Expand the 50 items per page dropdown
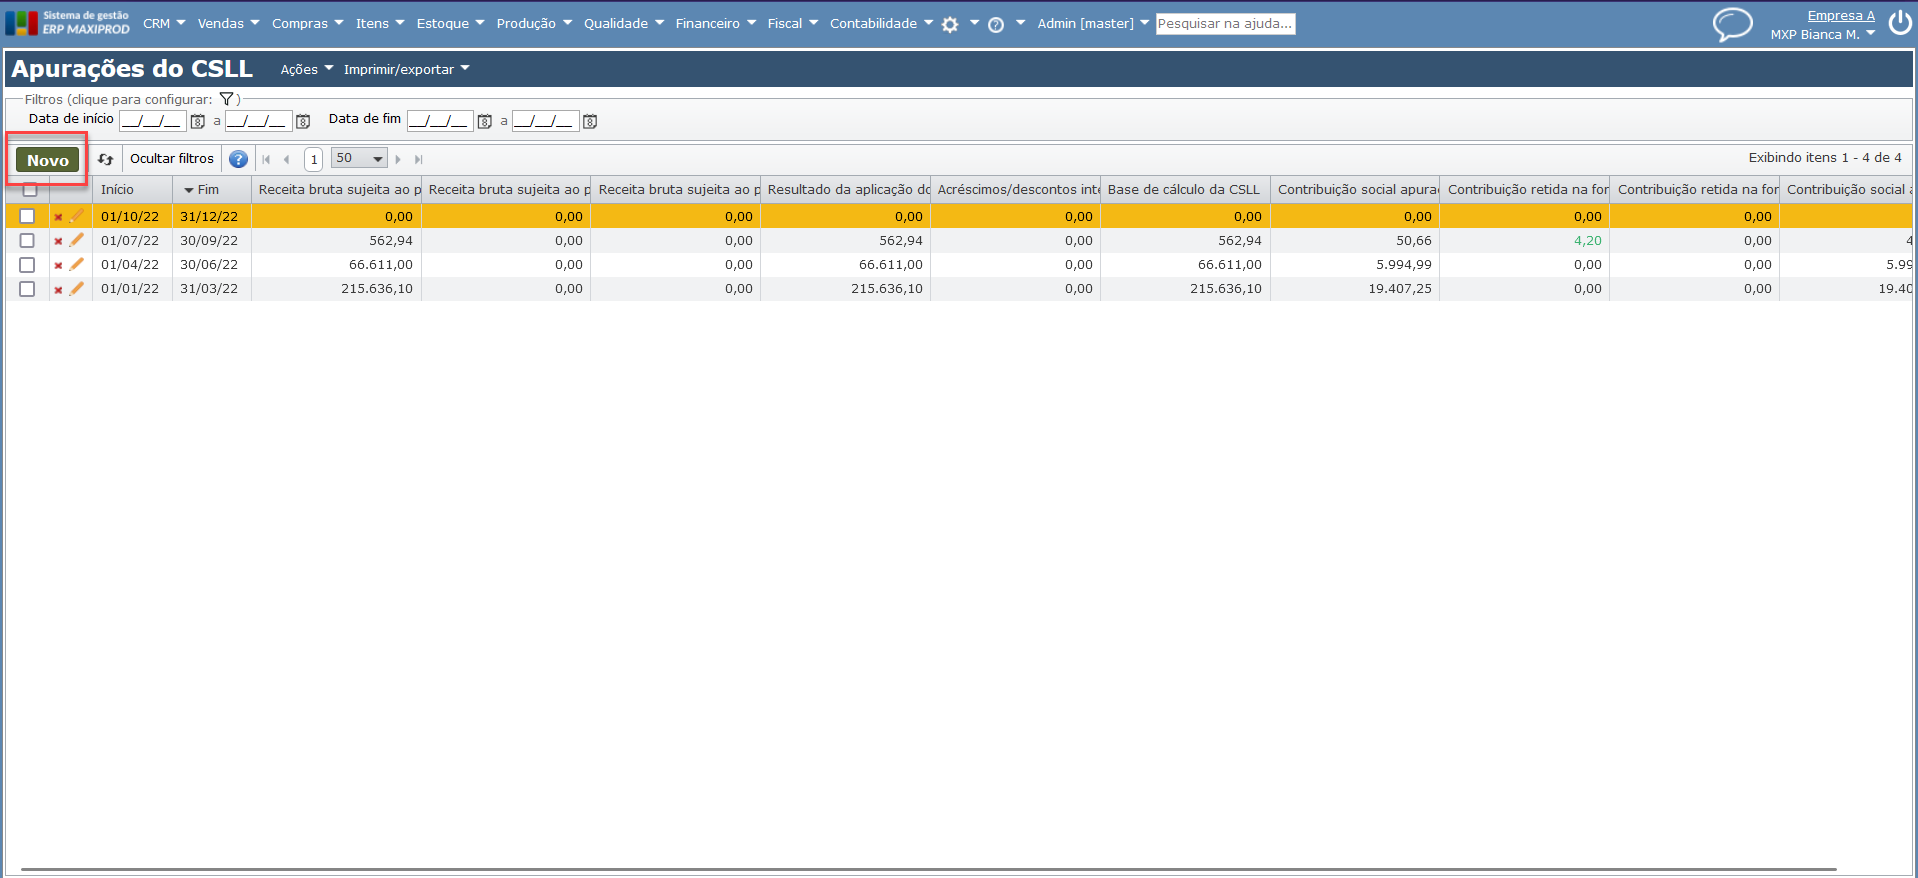The height and width of the screenshot is (878, 1918). (359, 159)
